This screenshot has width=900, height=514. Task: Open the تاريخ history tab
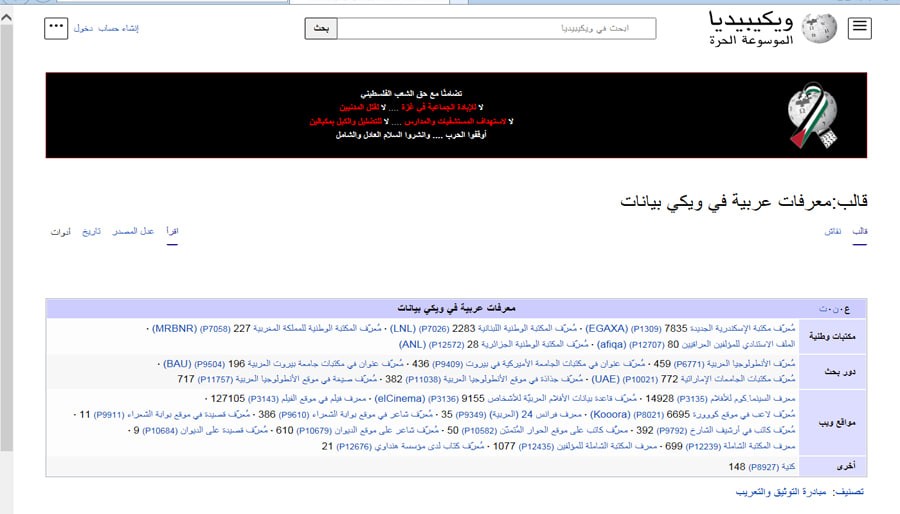(x=92, y=231)
